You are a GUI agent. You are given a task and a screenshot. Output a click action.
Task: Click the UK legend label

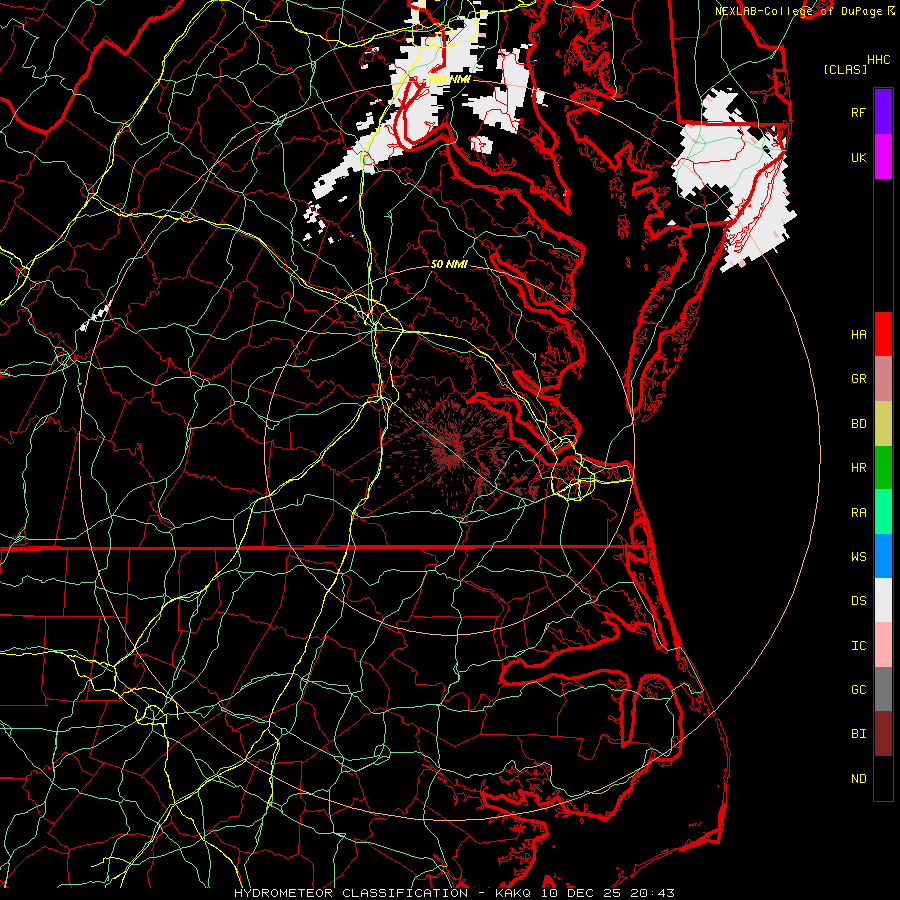858,157
